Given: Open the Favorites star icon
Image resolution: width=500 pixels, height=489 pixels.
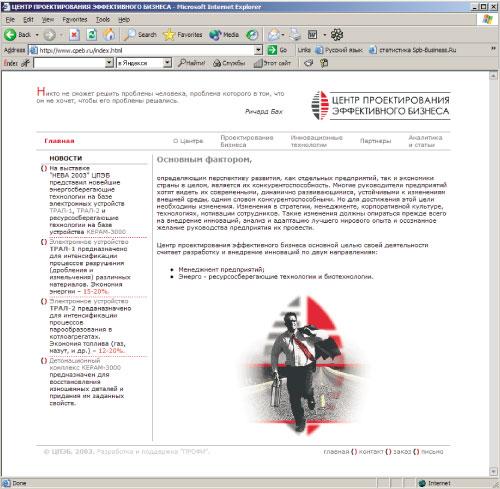Looking at the screenshot, I should coord(169,35).
